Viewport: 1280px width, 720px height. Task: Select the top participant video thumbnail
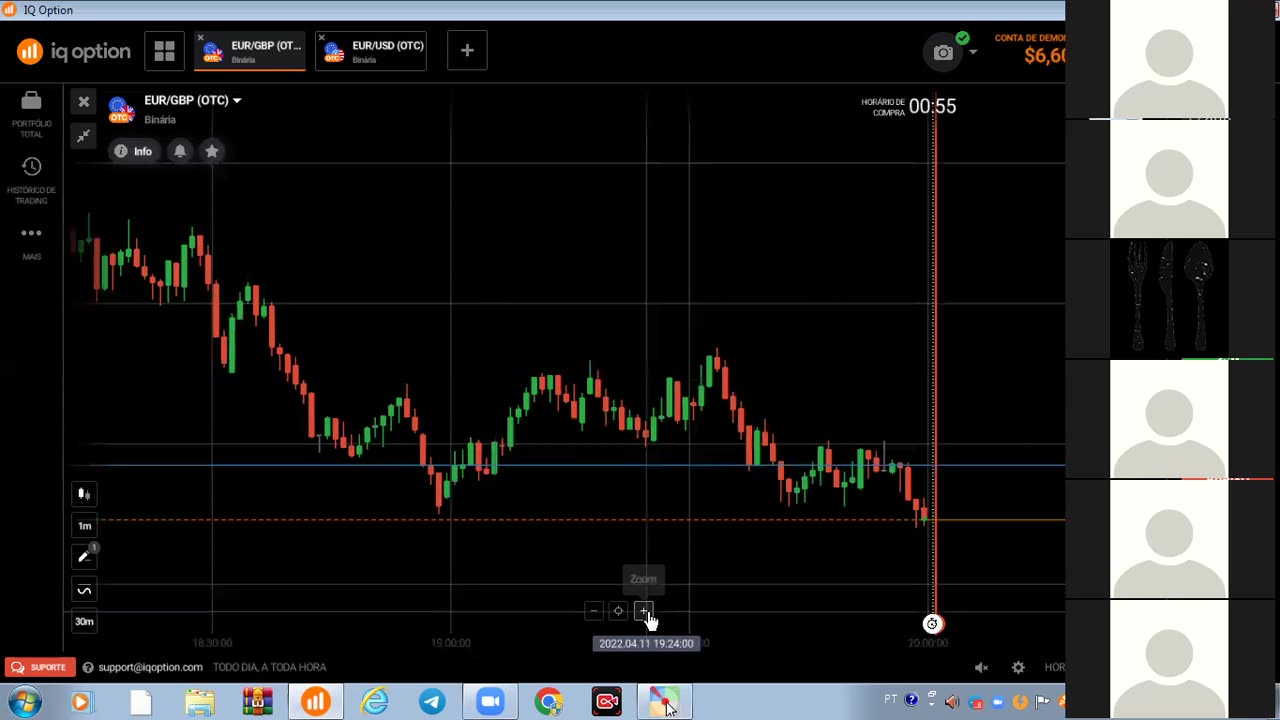pos(1169,59)
